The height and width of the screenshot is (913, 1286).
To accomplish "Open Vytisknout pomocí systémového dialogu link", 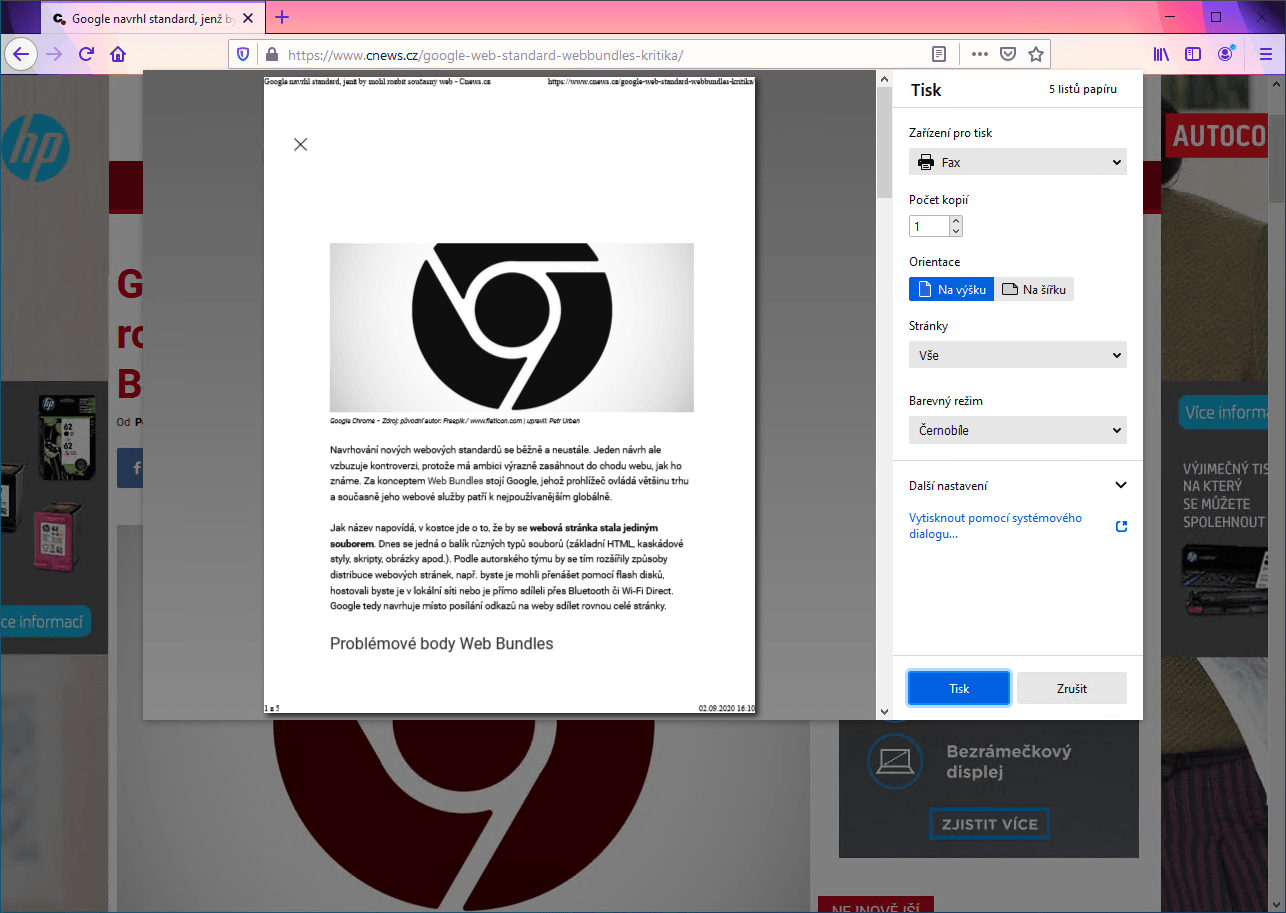I will tap(995, 526).
